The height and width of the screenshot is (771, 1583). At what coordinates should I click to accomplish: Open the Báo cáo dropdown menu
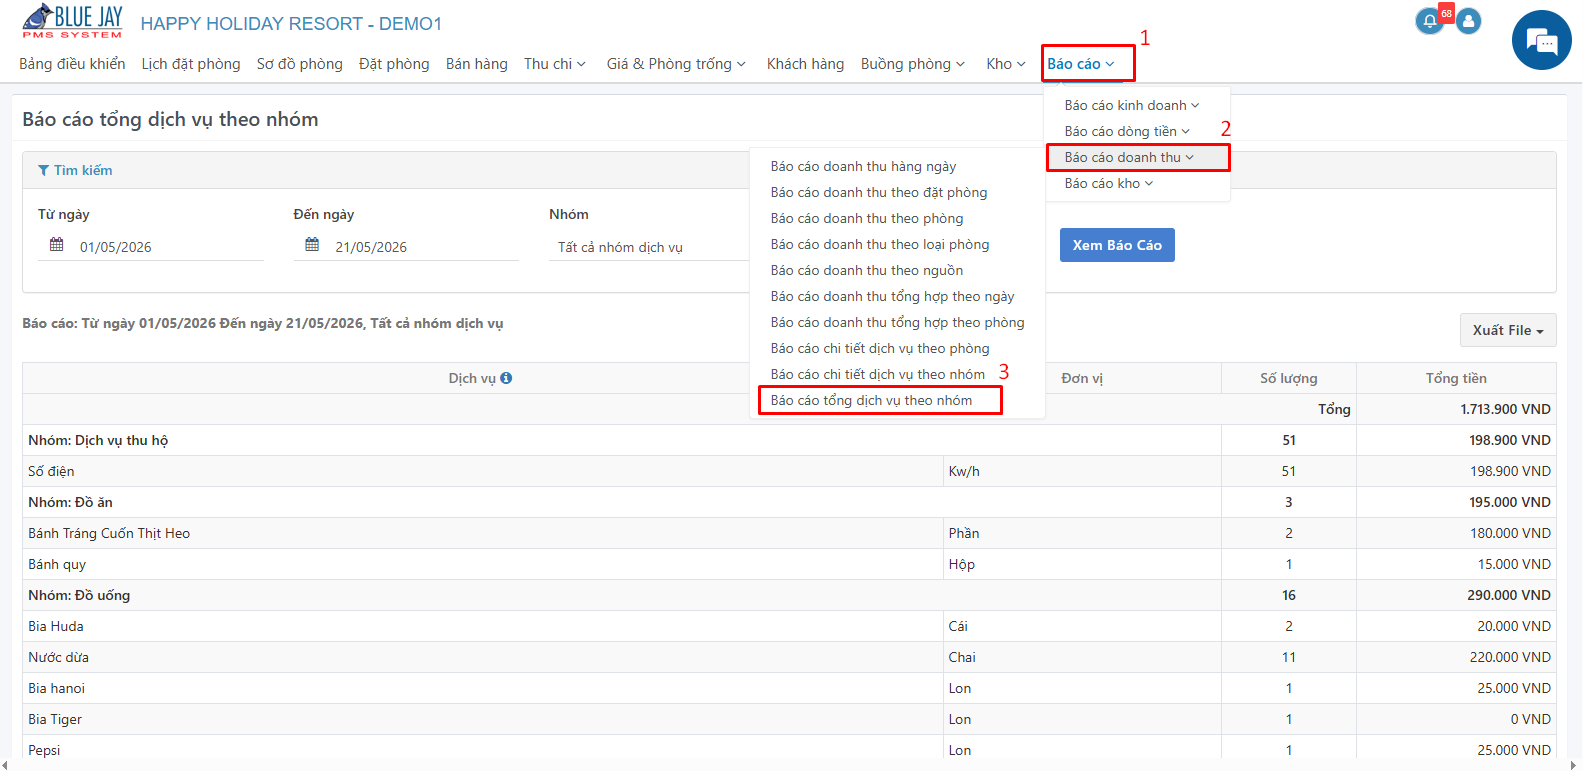click(x=1081, y=64)
